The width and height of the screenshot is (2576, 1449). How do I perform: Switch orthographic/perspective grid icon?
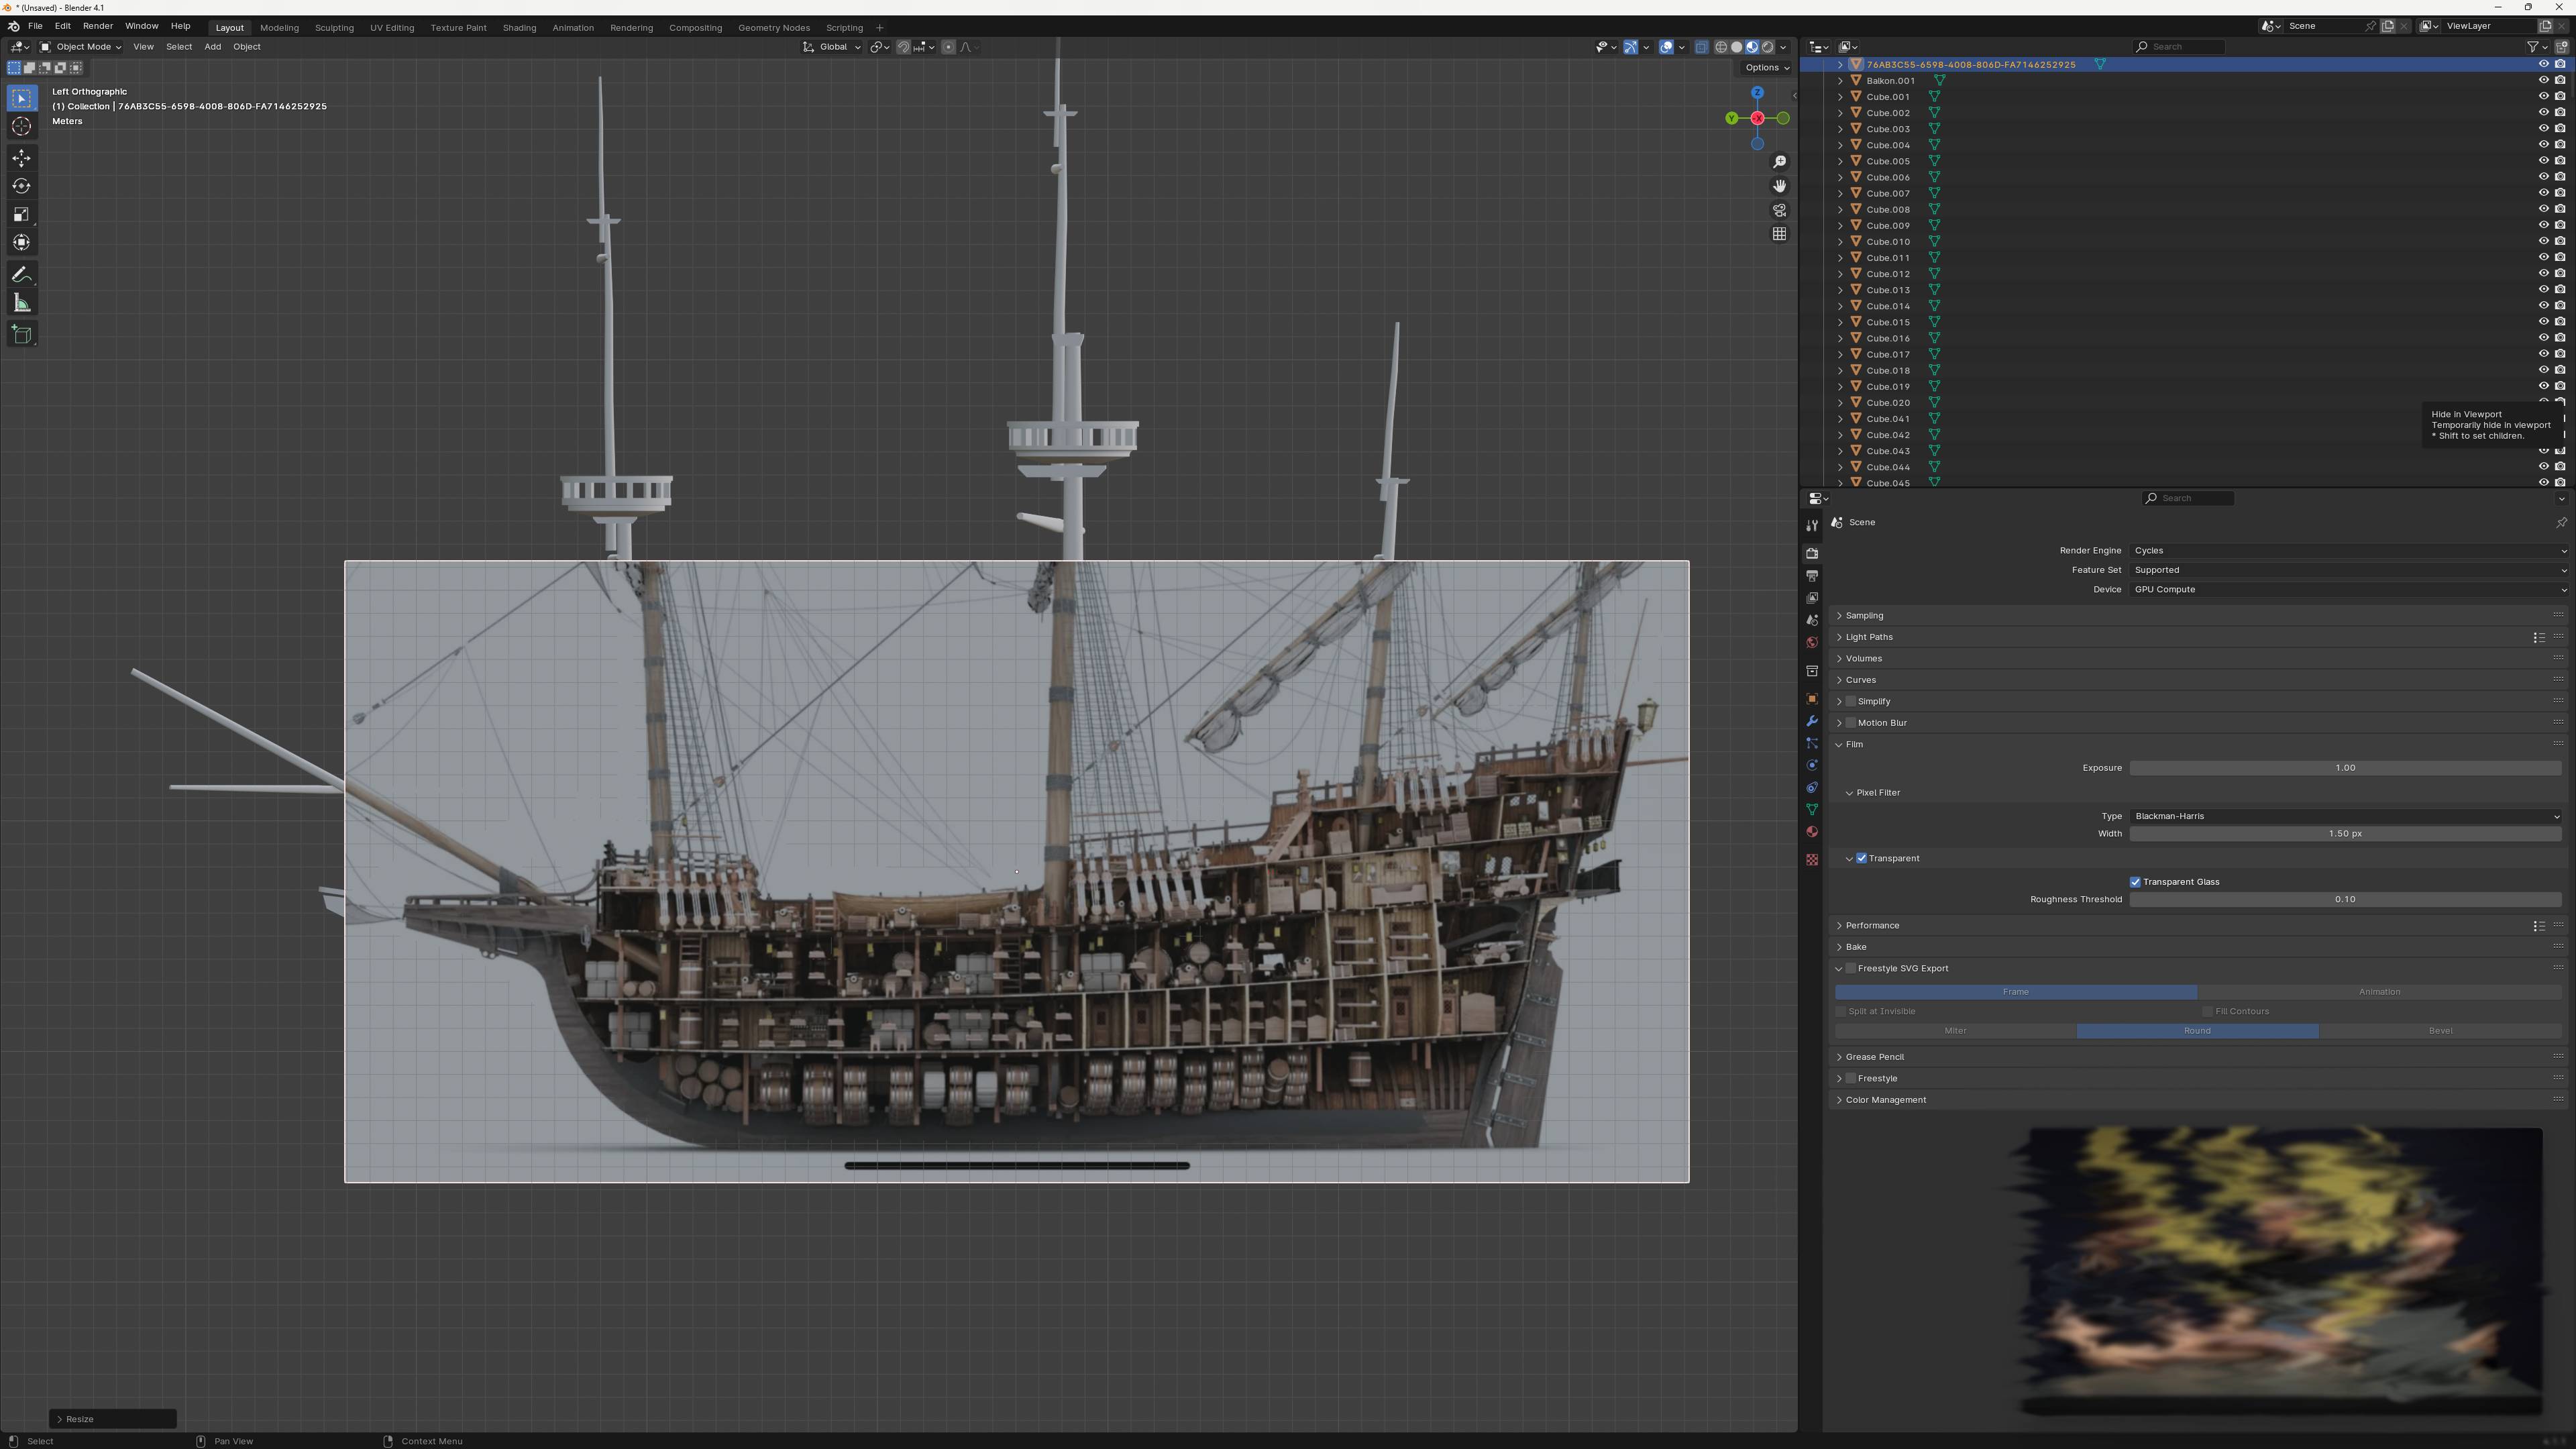pyautogui.click(x=1779, y=234)
